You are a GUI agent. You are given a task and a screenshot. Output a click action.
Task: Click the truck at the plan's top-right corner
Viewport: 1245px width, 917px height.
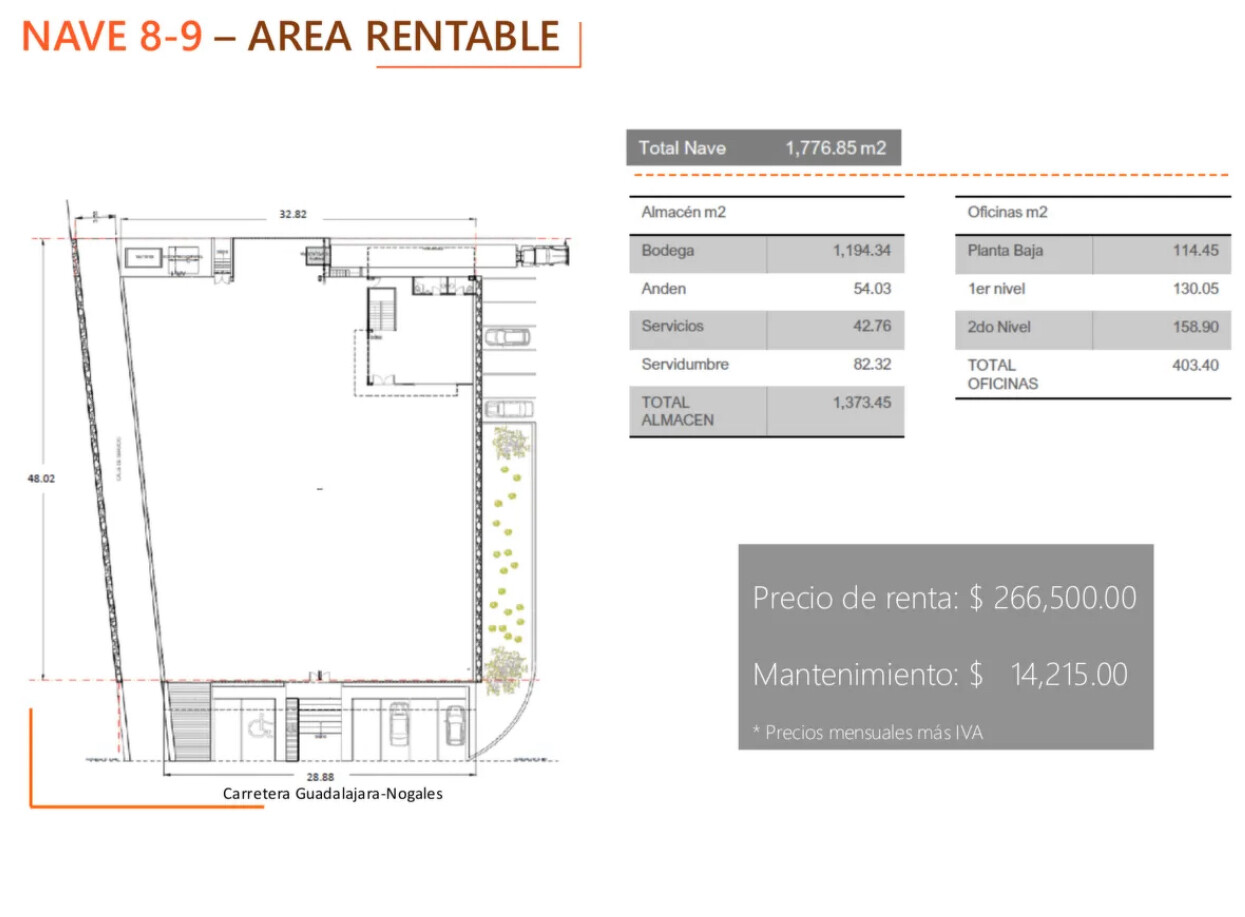[542, 255]
